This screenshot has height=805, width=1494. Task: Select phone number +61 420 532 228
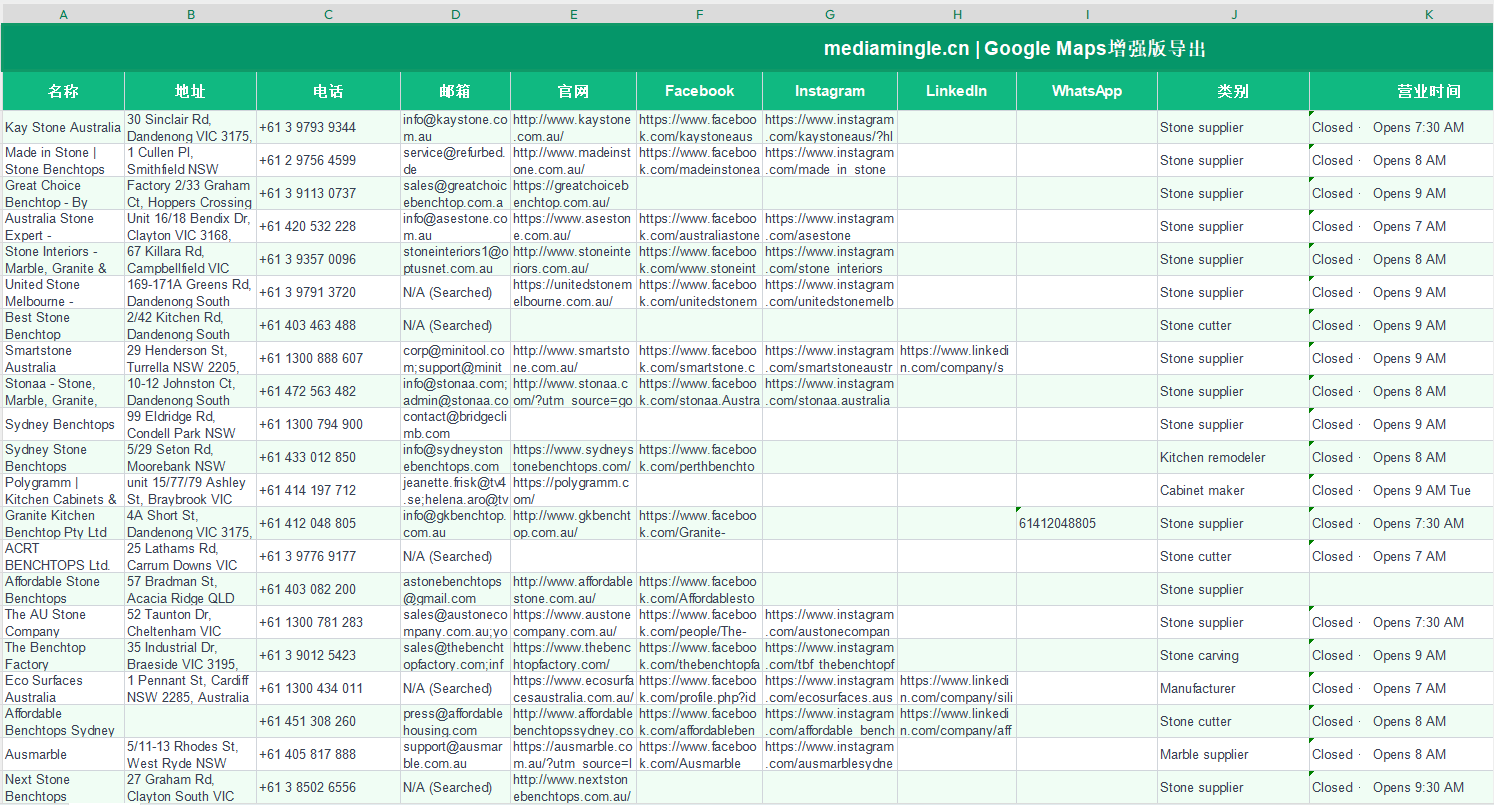328,226
